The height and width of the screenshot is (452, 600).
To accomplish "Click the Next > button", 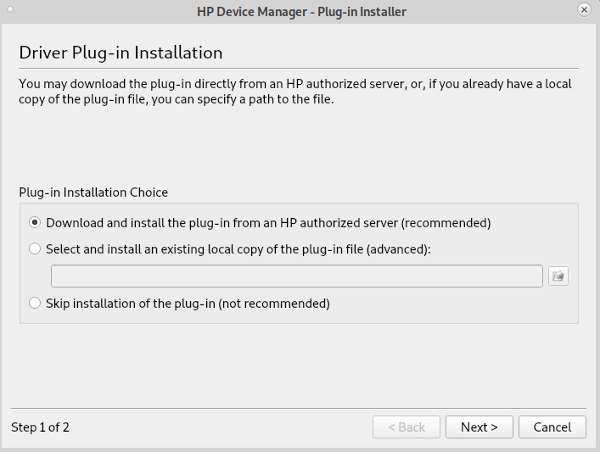I will point(479,427).
